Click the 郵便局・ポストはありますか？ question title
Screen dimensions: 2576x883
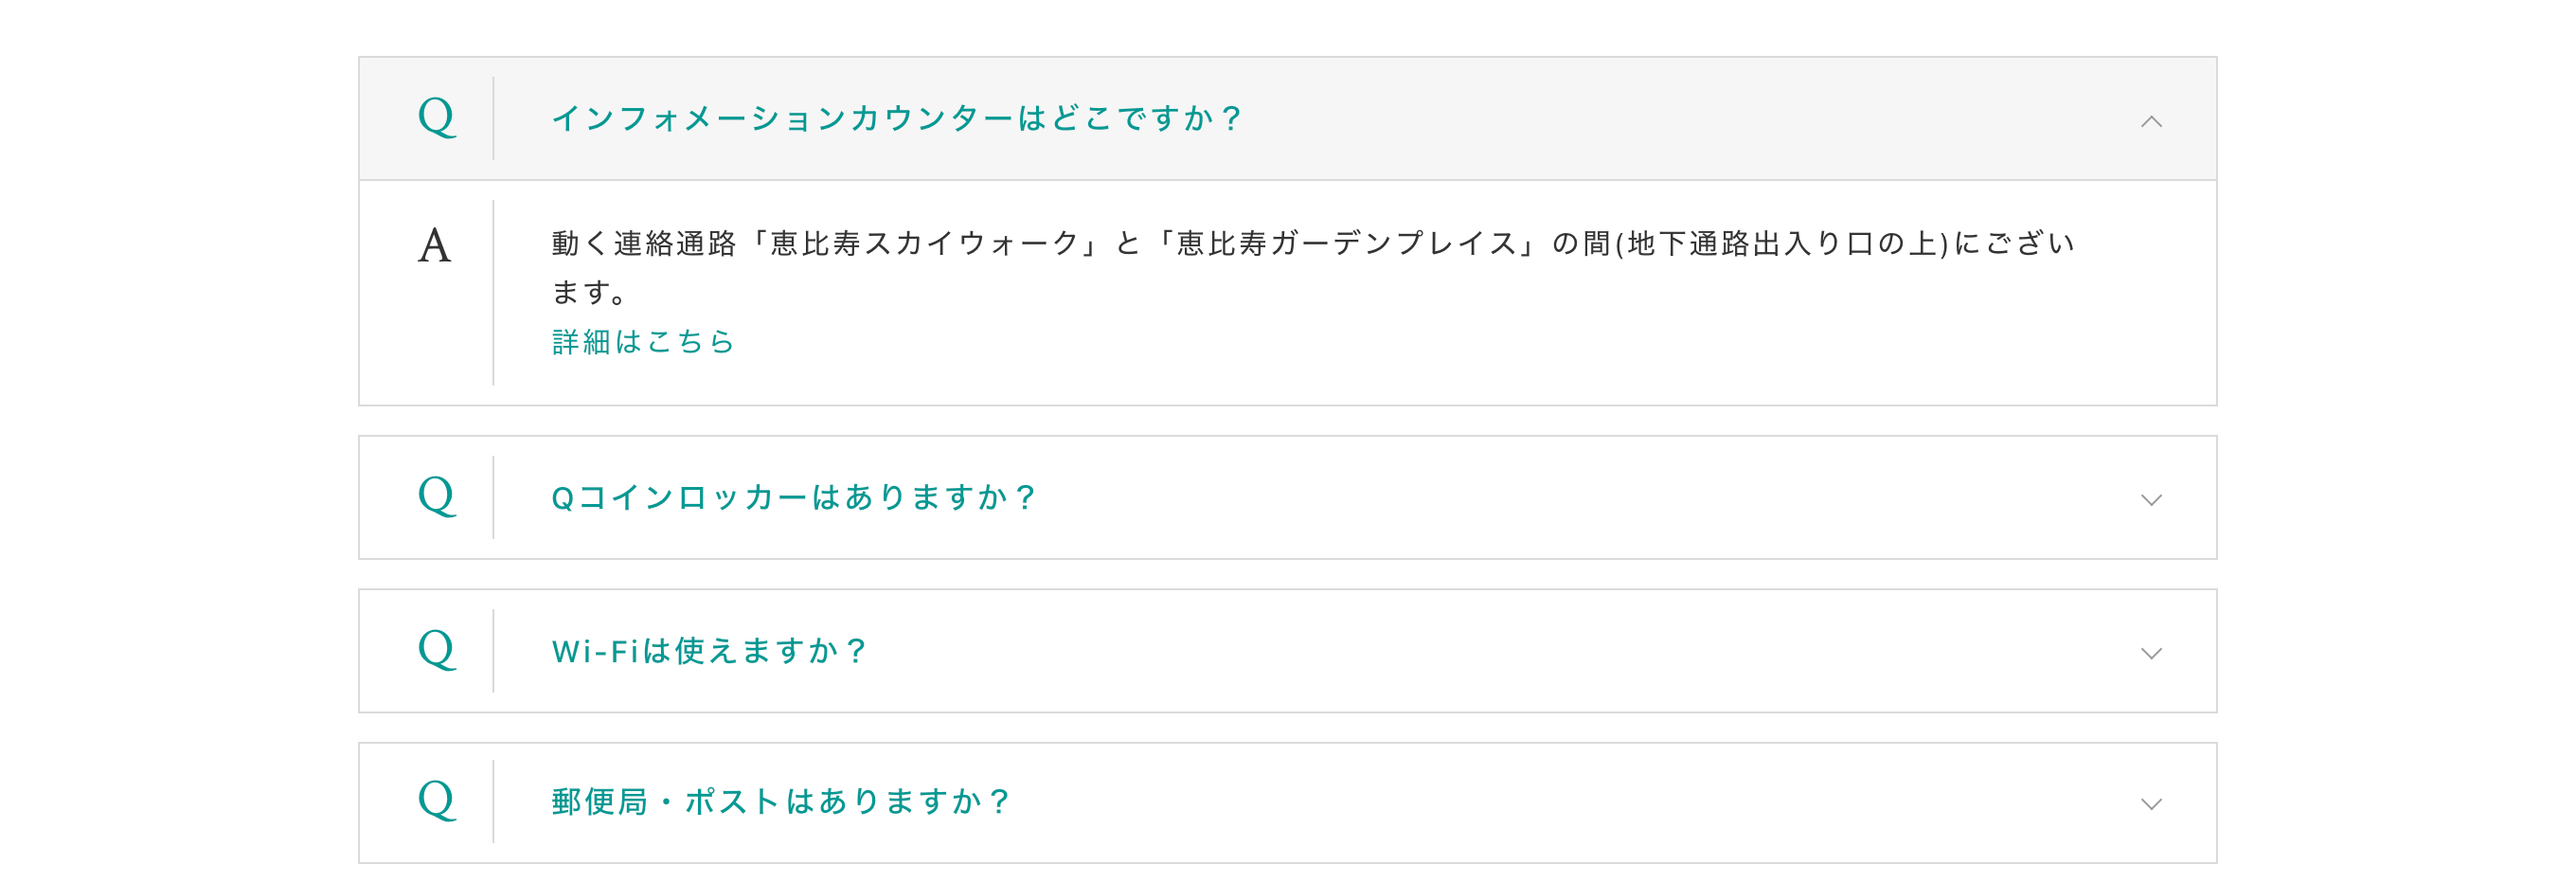781,802
